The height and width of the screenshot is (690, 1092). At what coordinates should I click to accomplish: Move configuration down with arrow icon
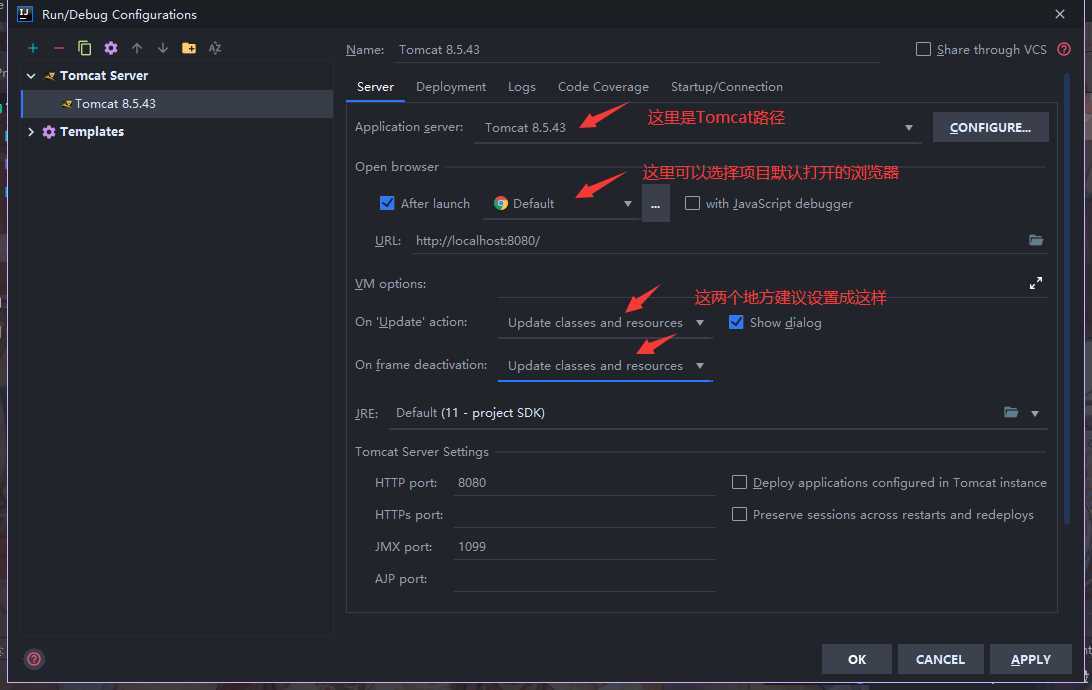162,48
